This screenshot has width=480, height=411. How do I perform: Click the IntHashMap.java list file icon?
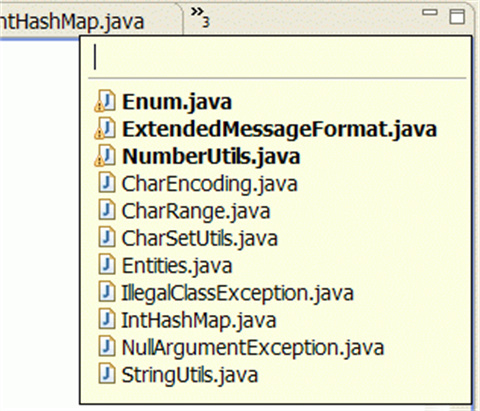pos(107,320)
